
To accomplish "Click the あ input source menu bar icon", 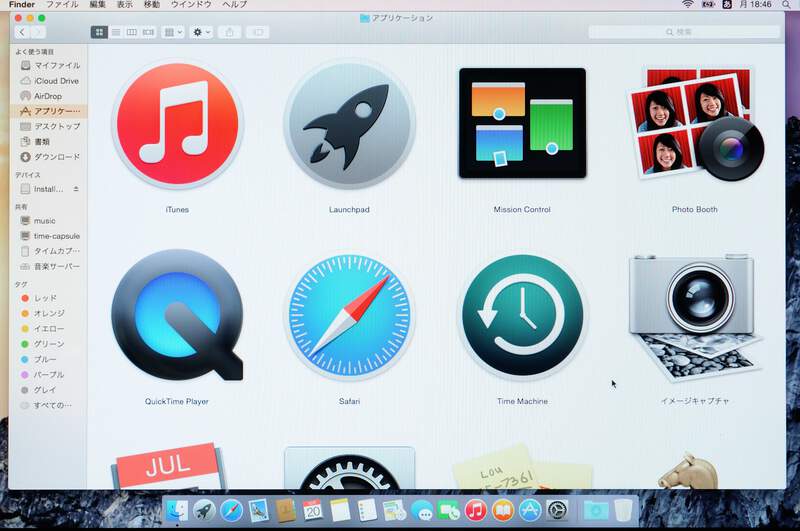I will point(727,4).
